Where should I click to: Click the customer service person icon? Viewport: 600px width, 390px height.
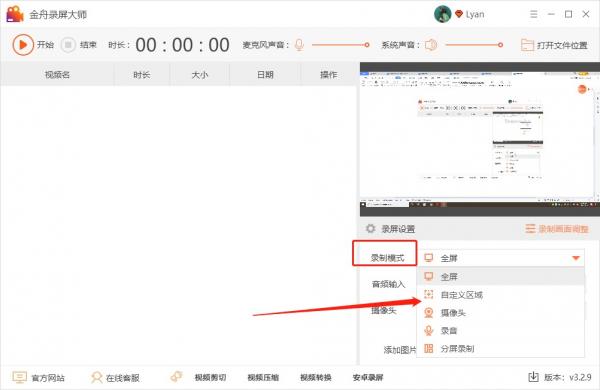[x=96, y=377]
